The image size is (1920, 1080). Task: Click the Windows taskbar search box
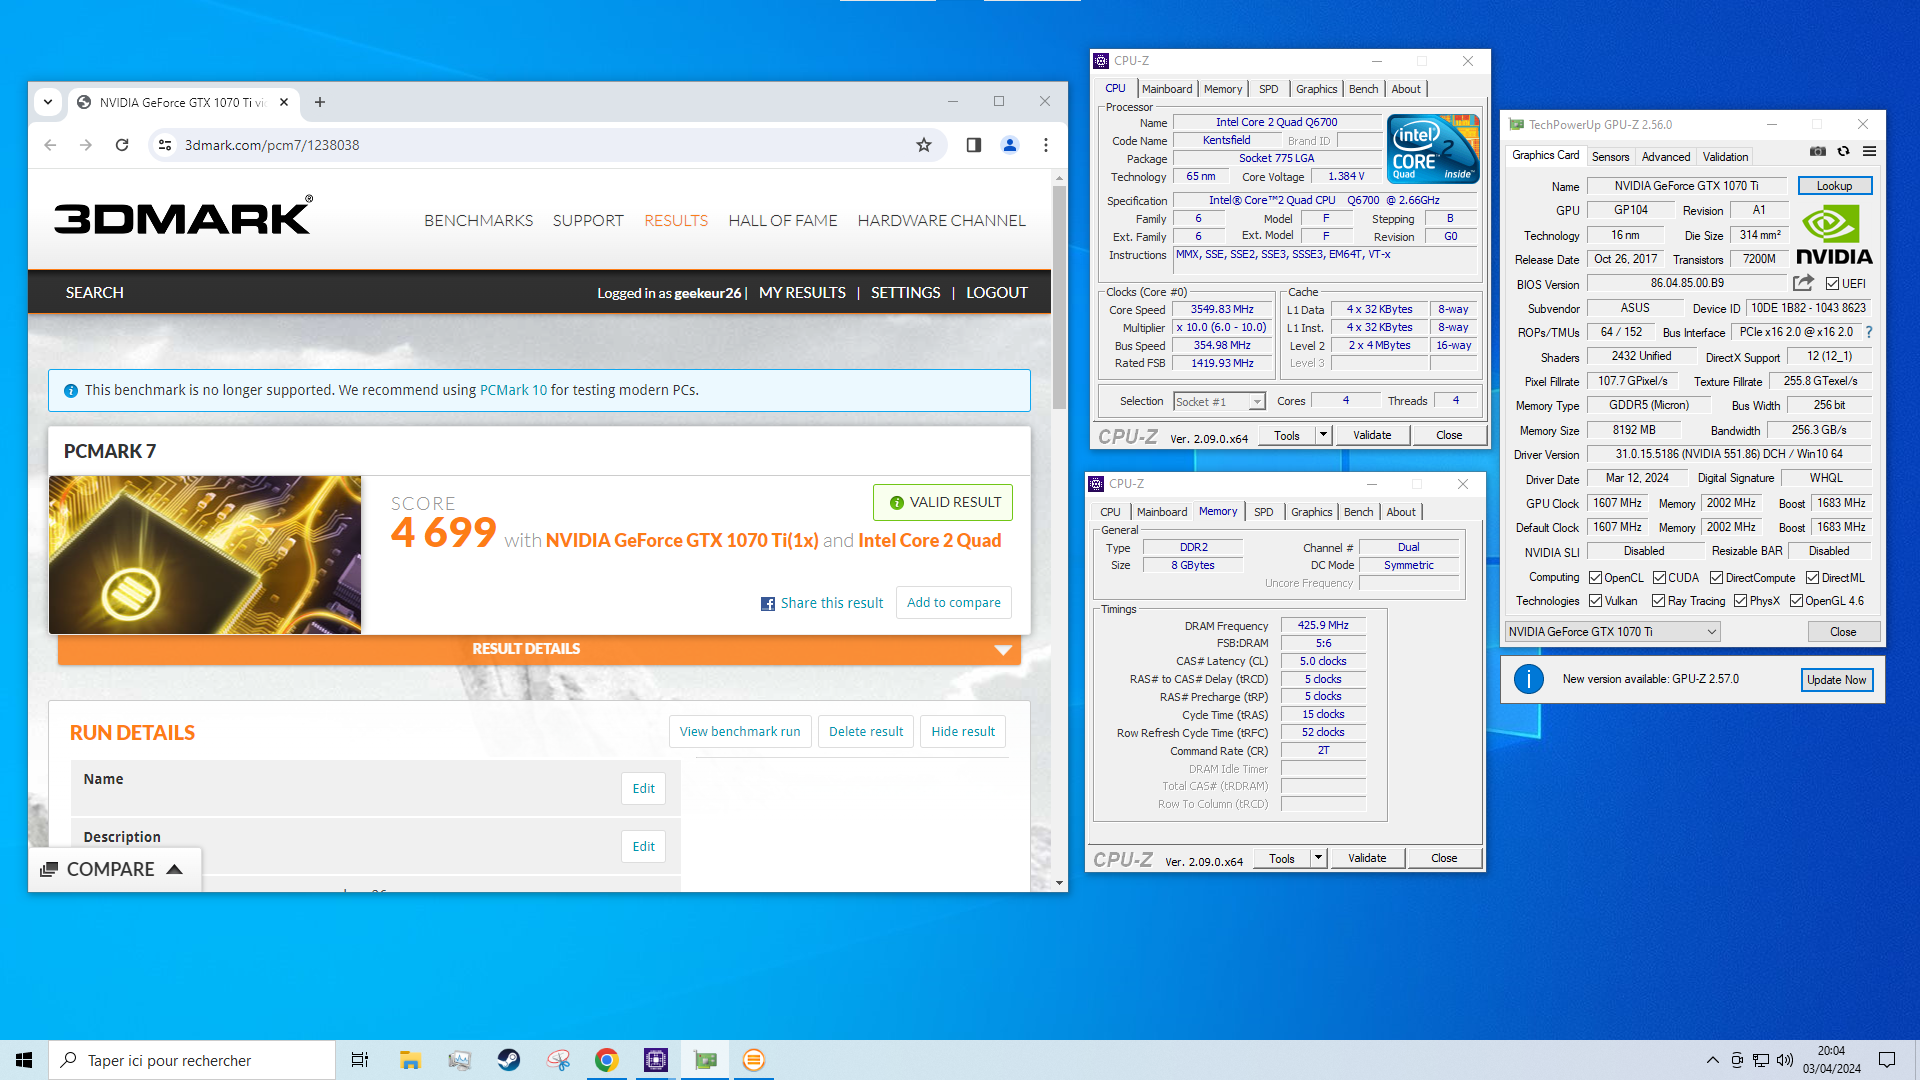tap(192, 1060)
